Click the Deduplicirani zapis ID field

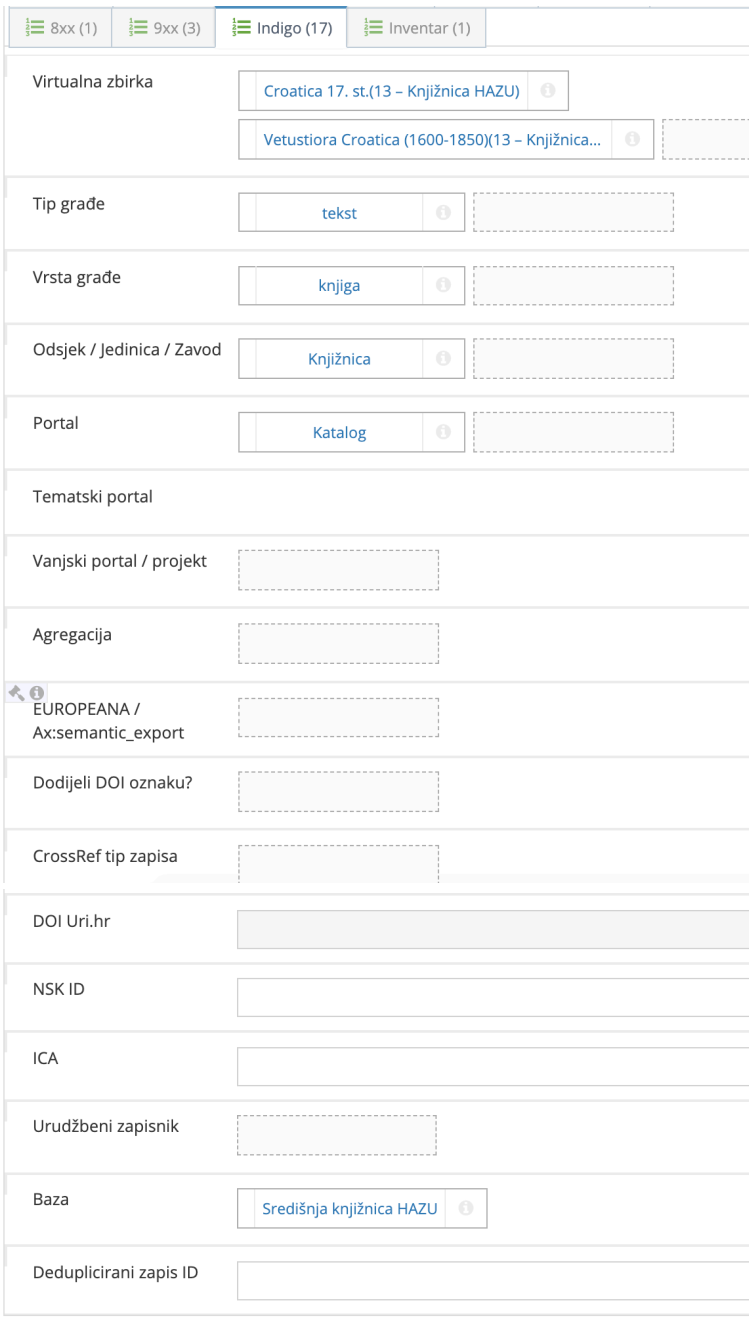pyautogui.click(x=492, y=1281)
